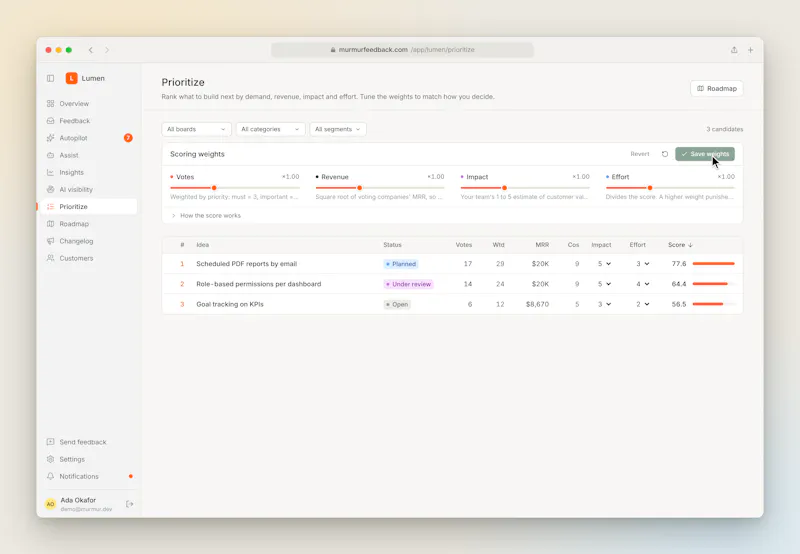Sort by Score column arrow
The height and width of the screenshot is (554, 800).
[690, 245]
